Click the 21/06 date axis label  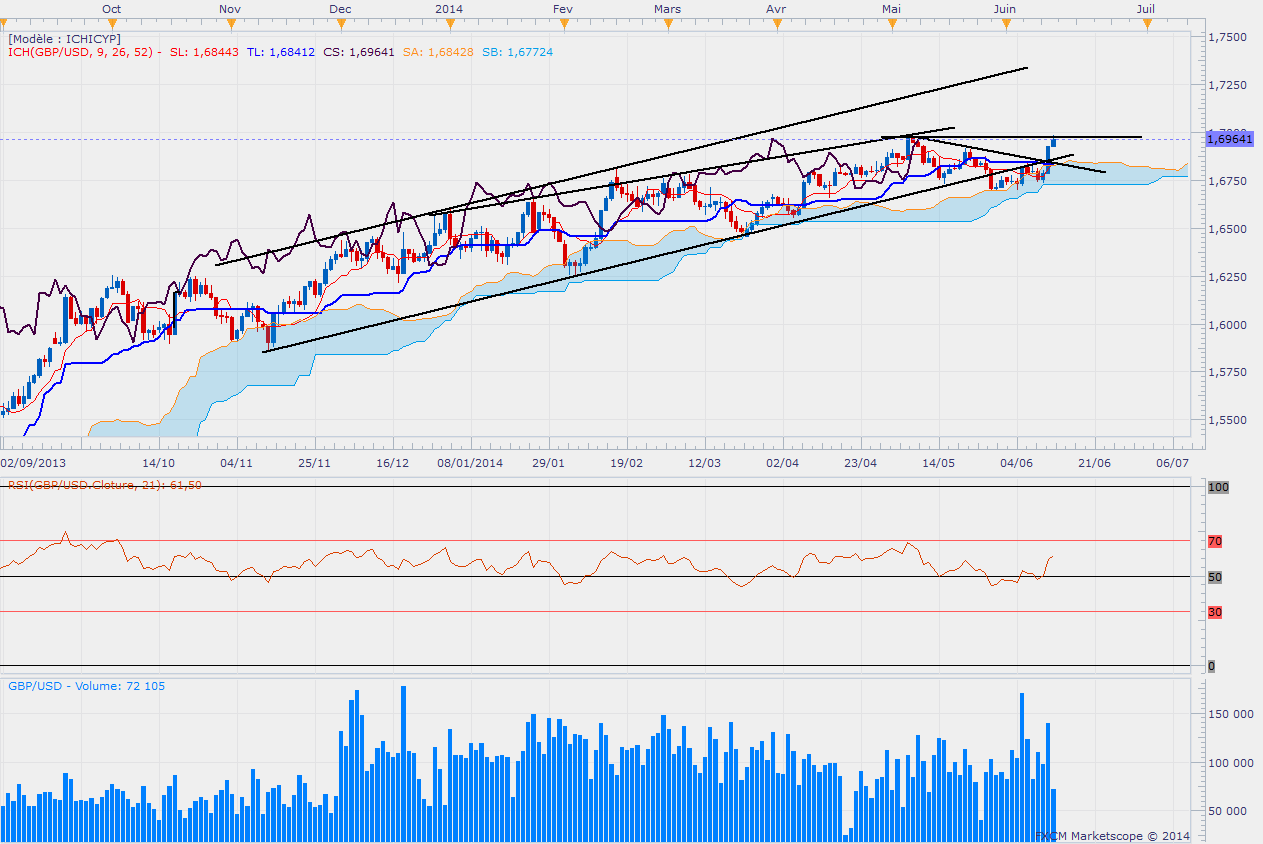click(1094, 463)
